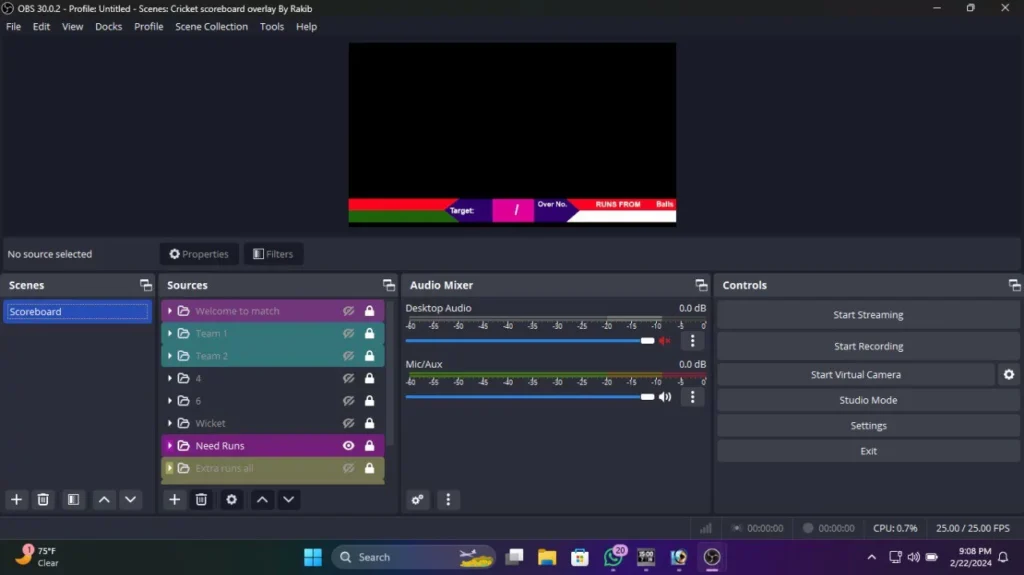Screen dimensions: 1024x575
Task: Unlock the Team 1 source group
Action: [370, 333]
